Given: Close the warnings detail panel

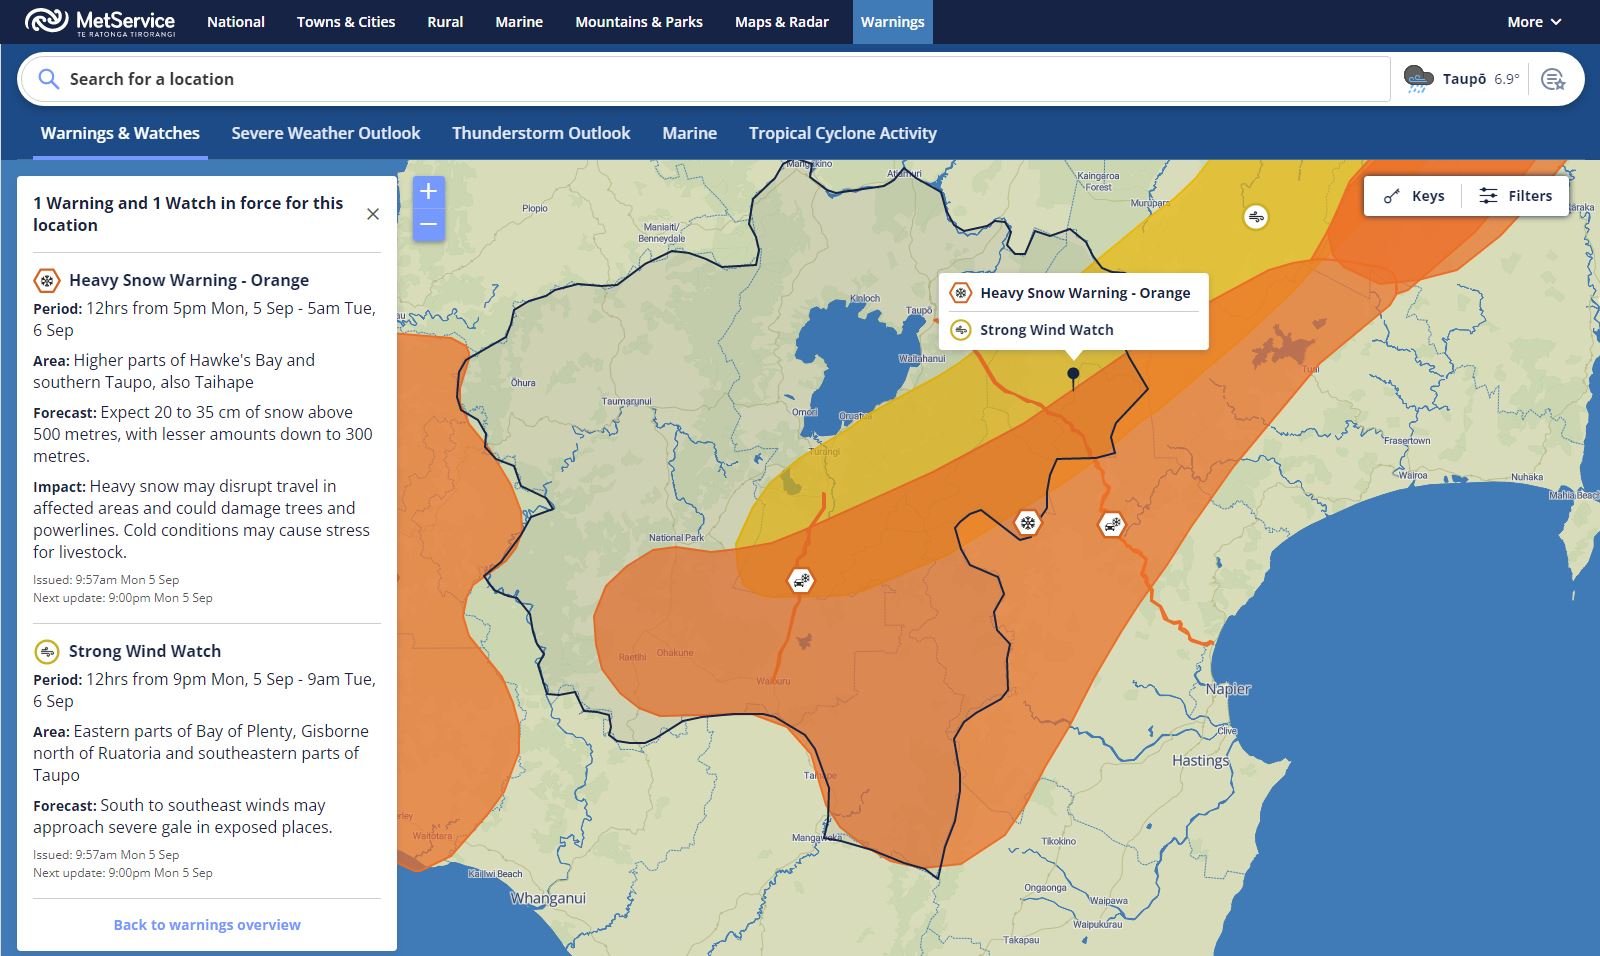Looking at the screenshot, I should pos(373,214).
